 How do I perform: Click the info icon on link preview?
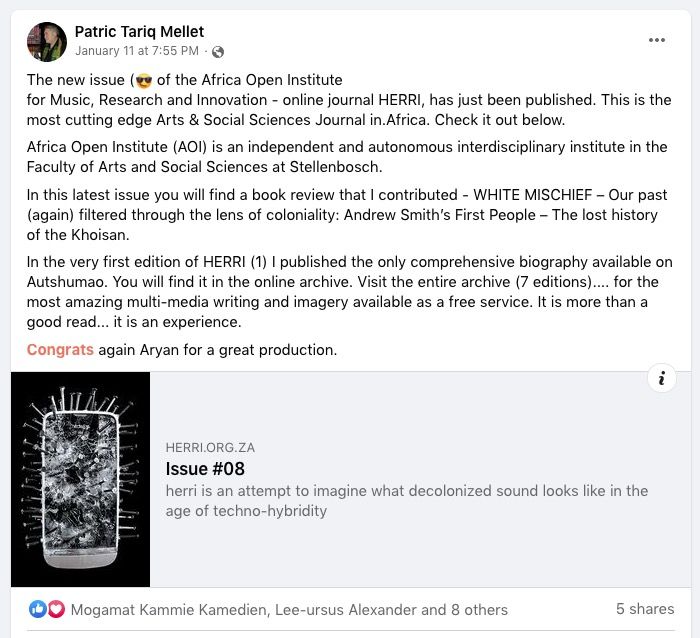(x=662, y=378)
